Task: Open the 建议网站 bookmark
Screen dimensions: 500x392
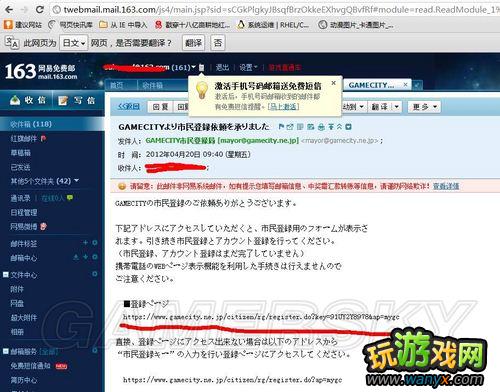Action: tap(23, 25)
